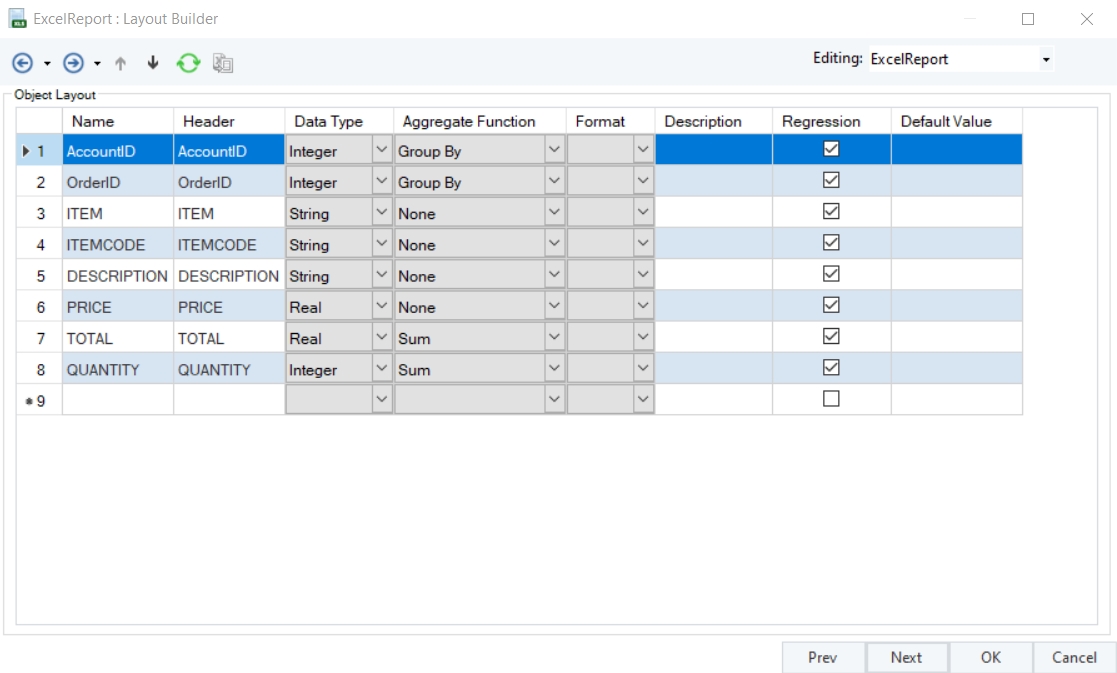1117x673 pixels.
Task: Toggle Regression checkbox for TOTAL row
Action: pyautogui.click(x=830, y=337)
